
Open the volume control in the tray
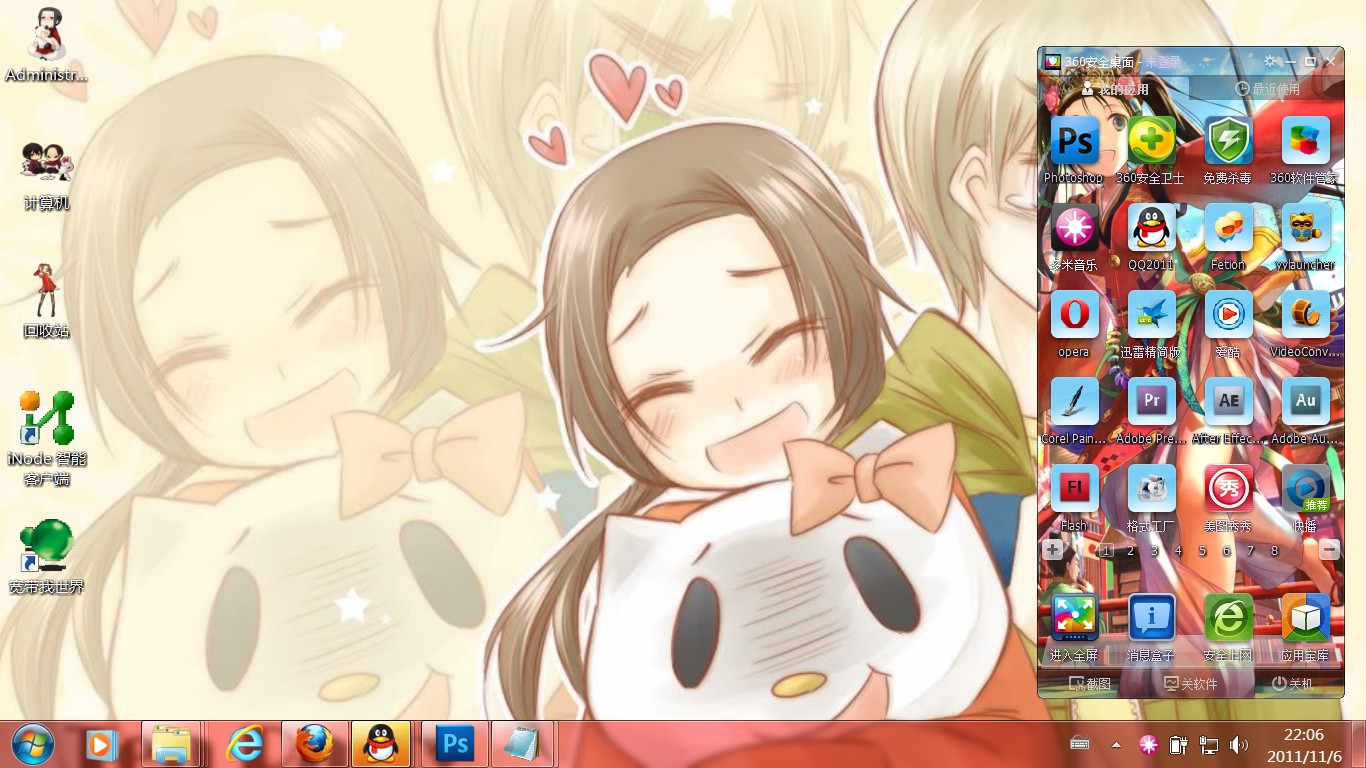coord(1239,745)
